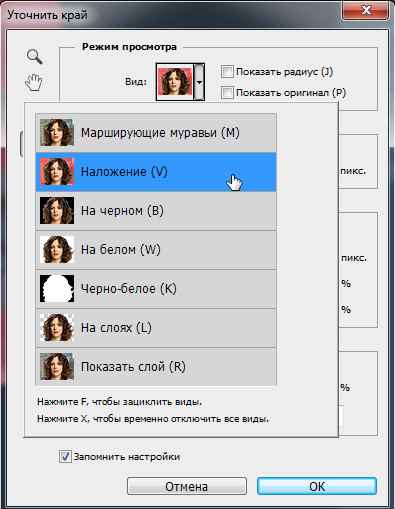This screenshot has width=395, height=509.
Task: Select the Zoom magnifier tool
Action: [35, 56]
